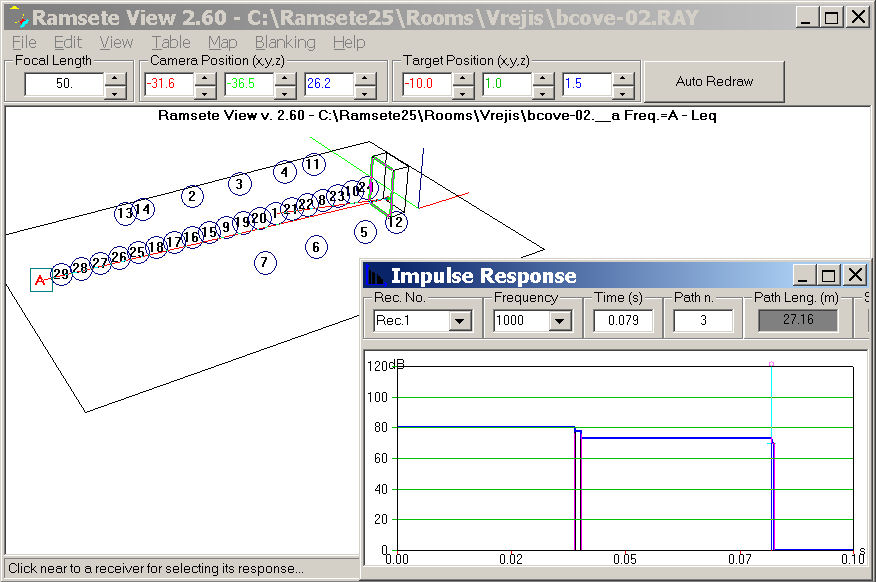Click Target Position z field showing 1.5
This screenshot has height=582, width=876.
click(x=587, y=84)
